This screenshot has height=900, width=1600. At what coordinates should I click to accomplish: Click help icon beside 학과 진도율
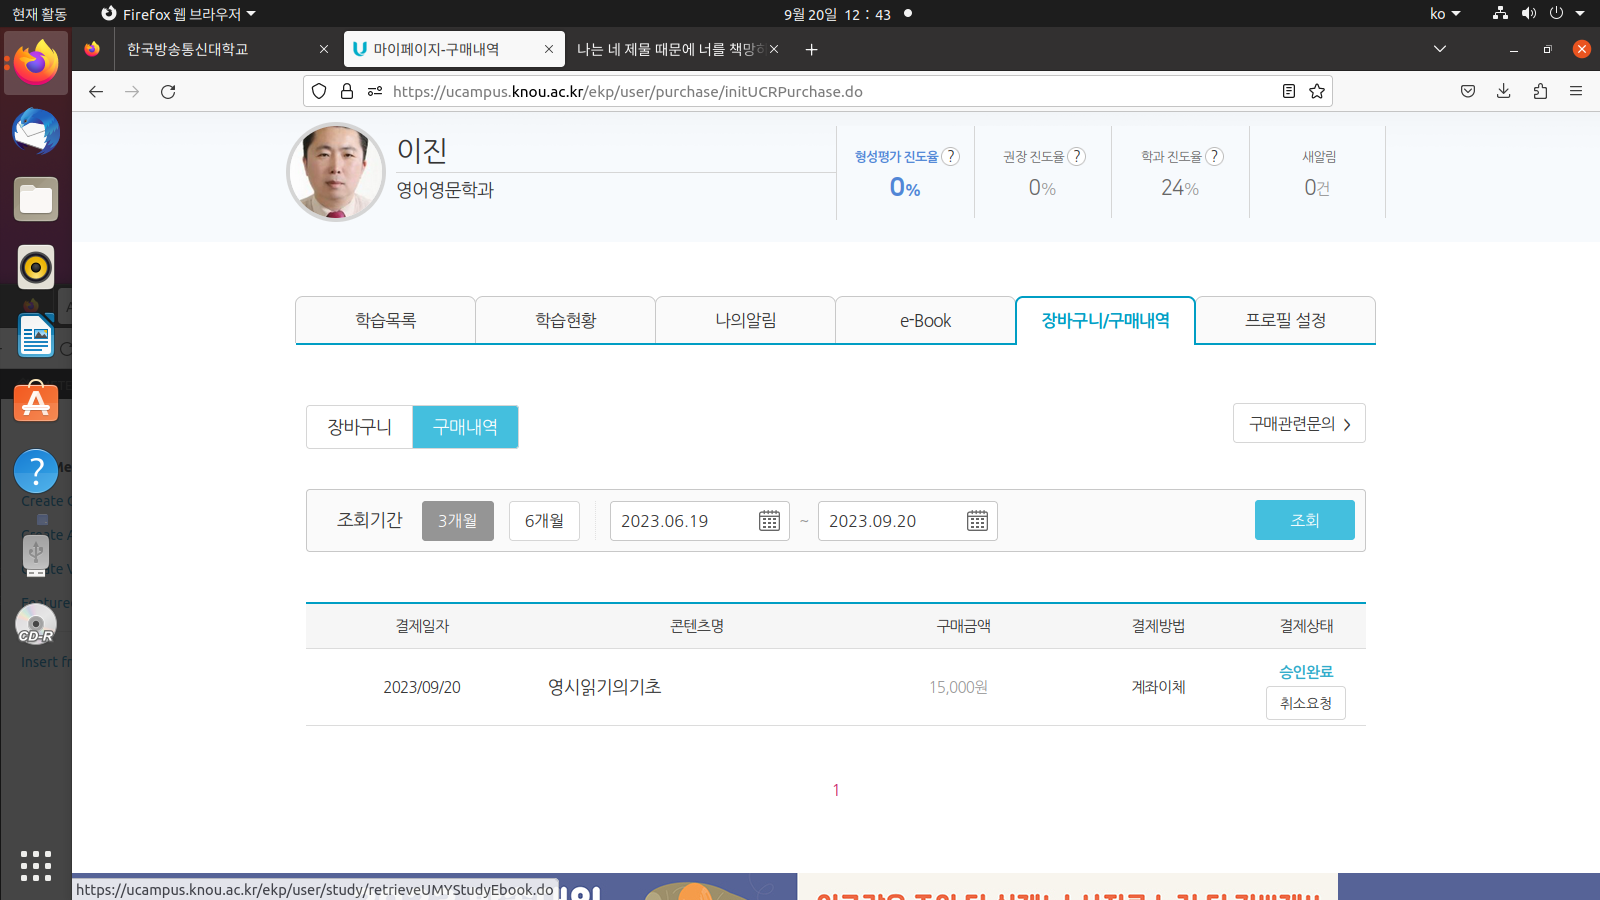1214,157
